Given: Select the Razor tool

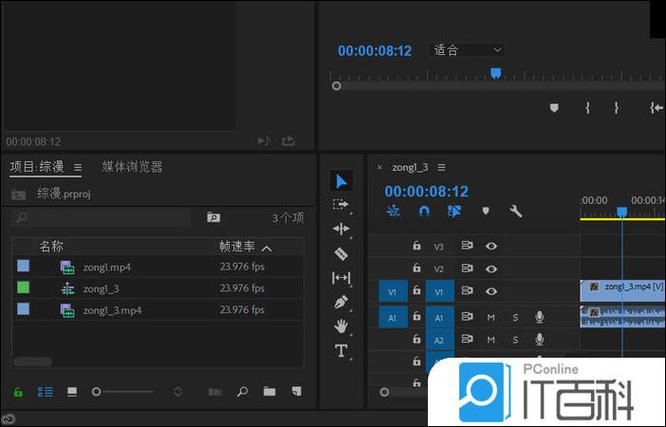Looking at the screenshot, I should tap(341, 253).
